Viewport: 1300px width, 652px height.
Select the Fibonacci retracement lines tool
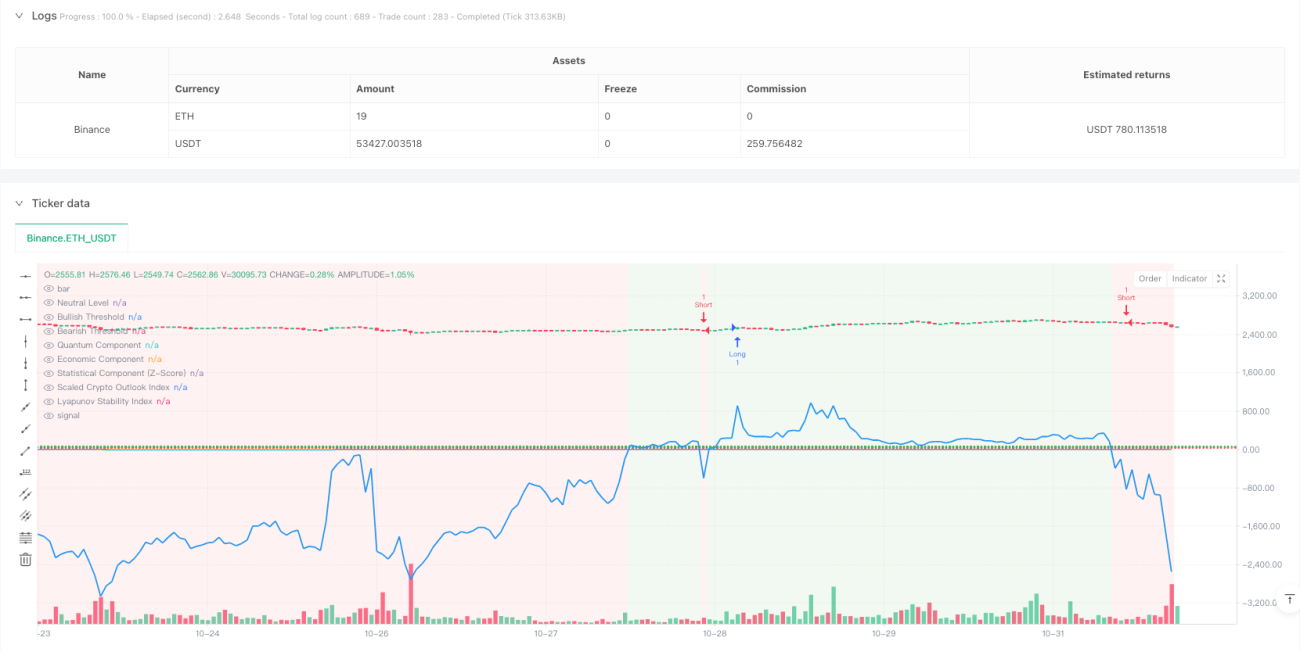(x=25, y=538)
